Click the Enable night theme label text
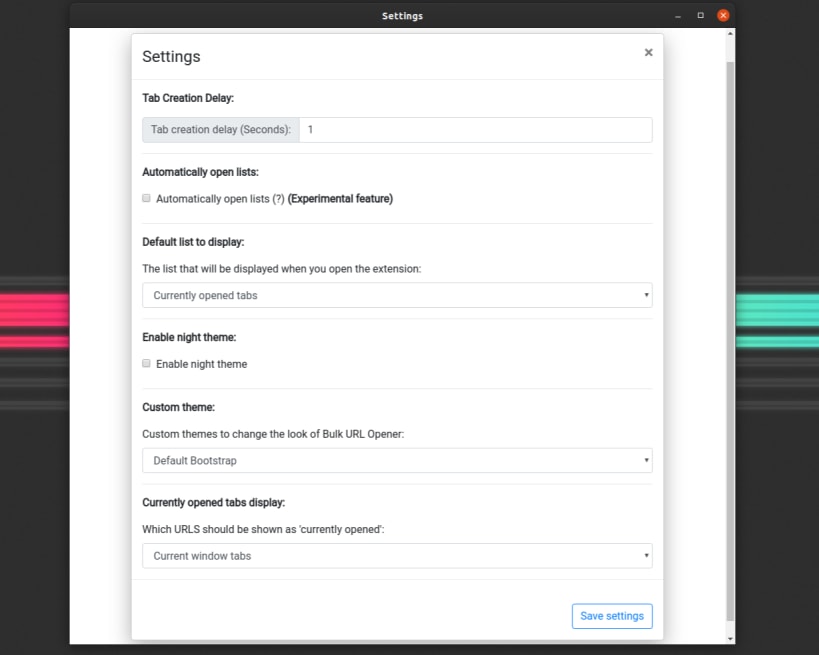Viewport: 819px width, 655px height. tap(202, 364)
